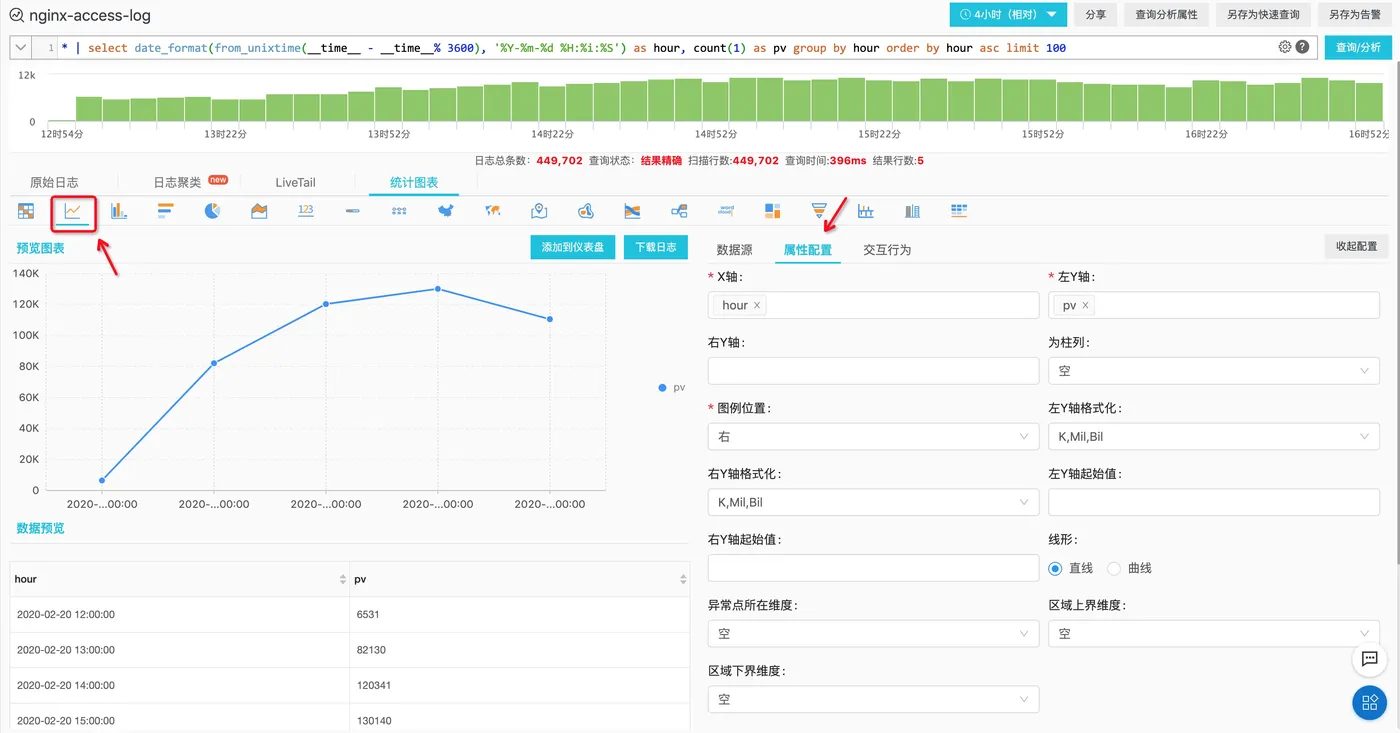Sort the hour column
The image size is (1400, 733).
(343, 579)
